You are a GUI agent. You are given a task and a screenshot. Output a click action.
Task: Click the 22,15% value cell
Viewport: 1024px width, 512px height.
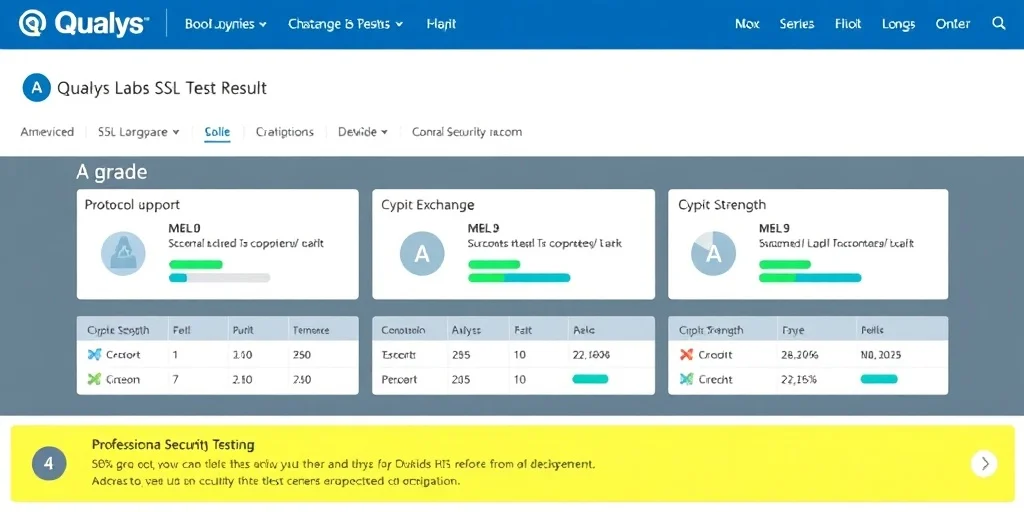point(799,379)
